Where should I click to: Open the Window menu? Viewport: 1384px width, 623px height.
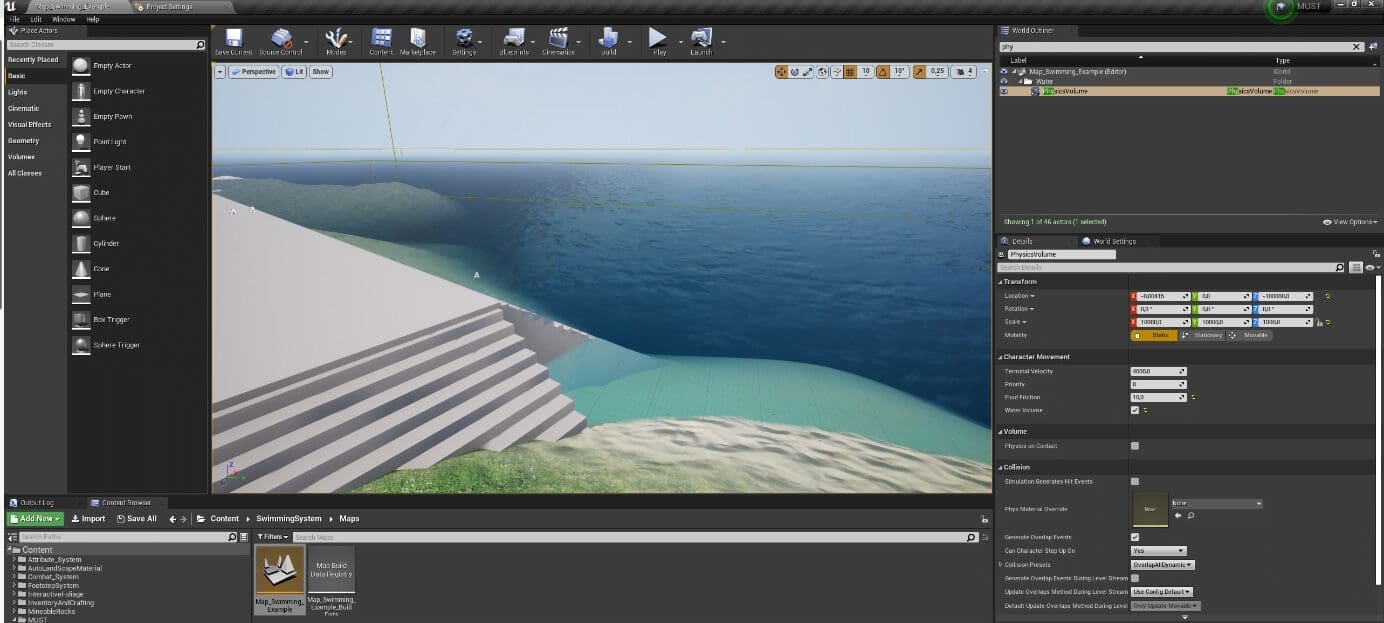click(63, 19)
